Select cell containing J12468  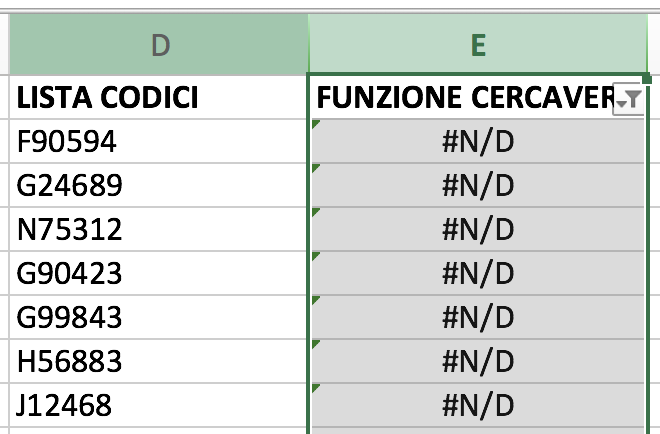pos(159,405)
